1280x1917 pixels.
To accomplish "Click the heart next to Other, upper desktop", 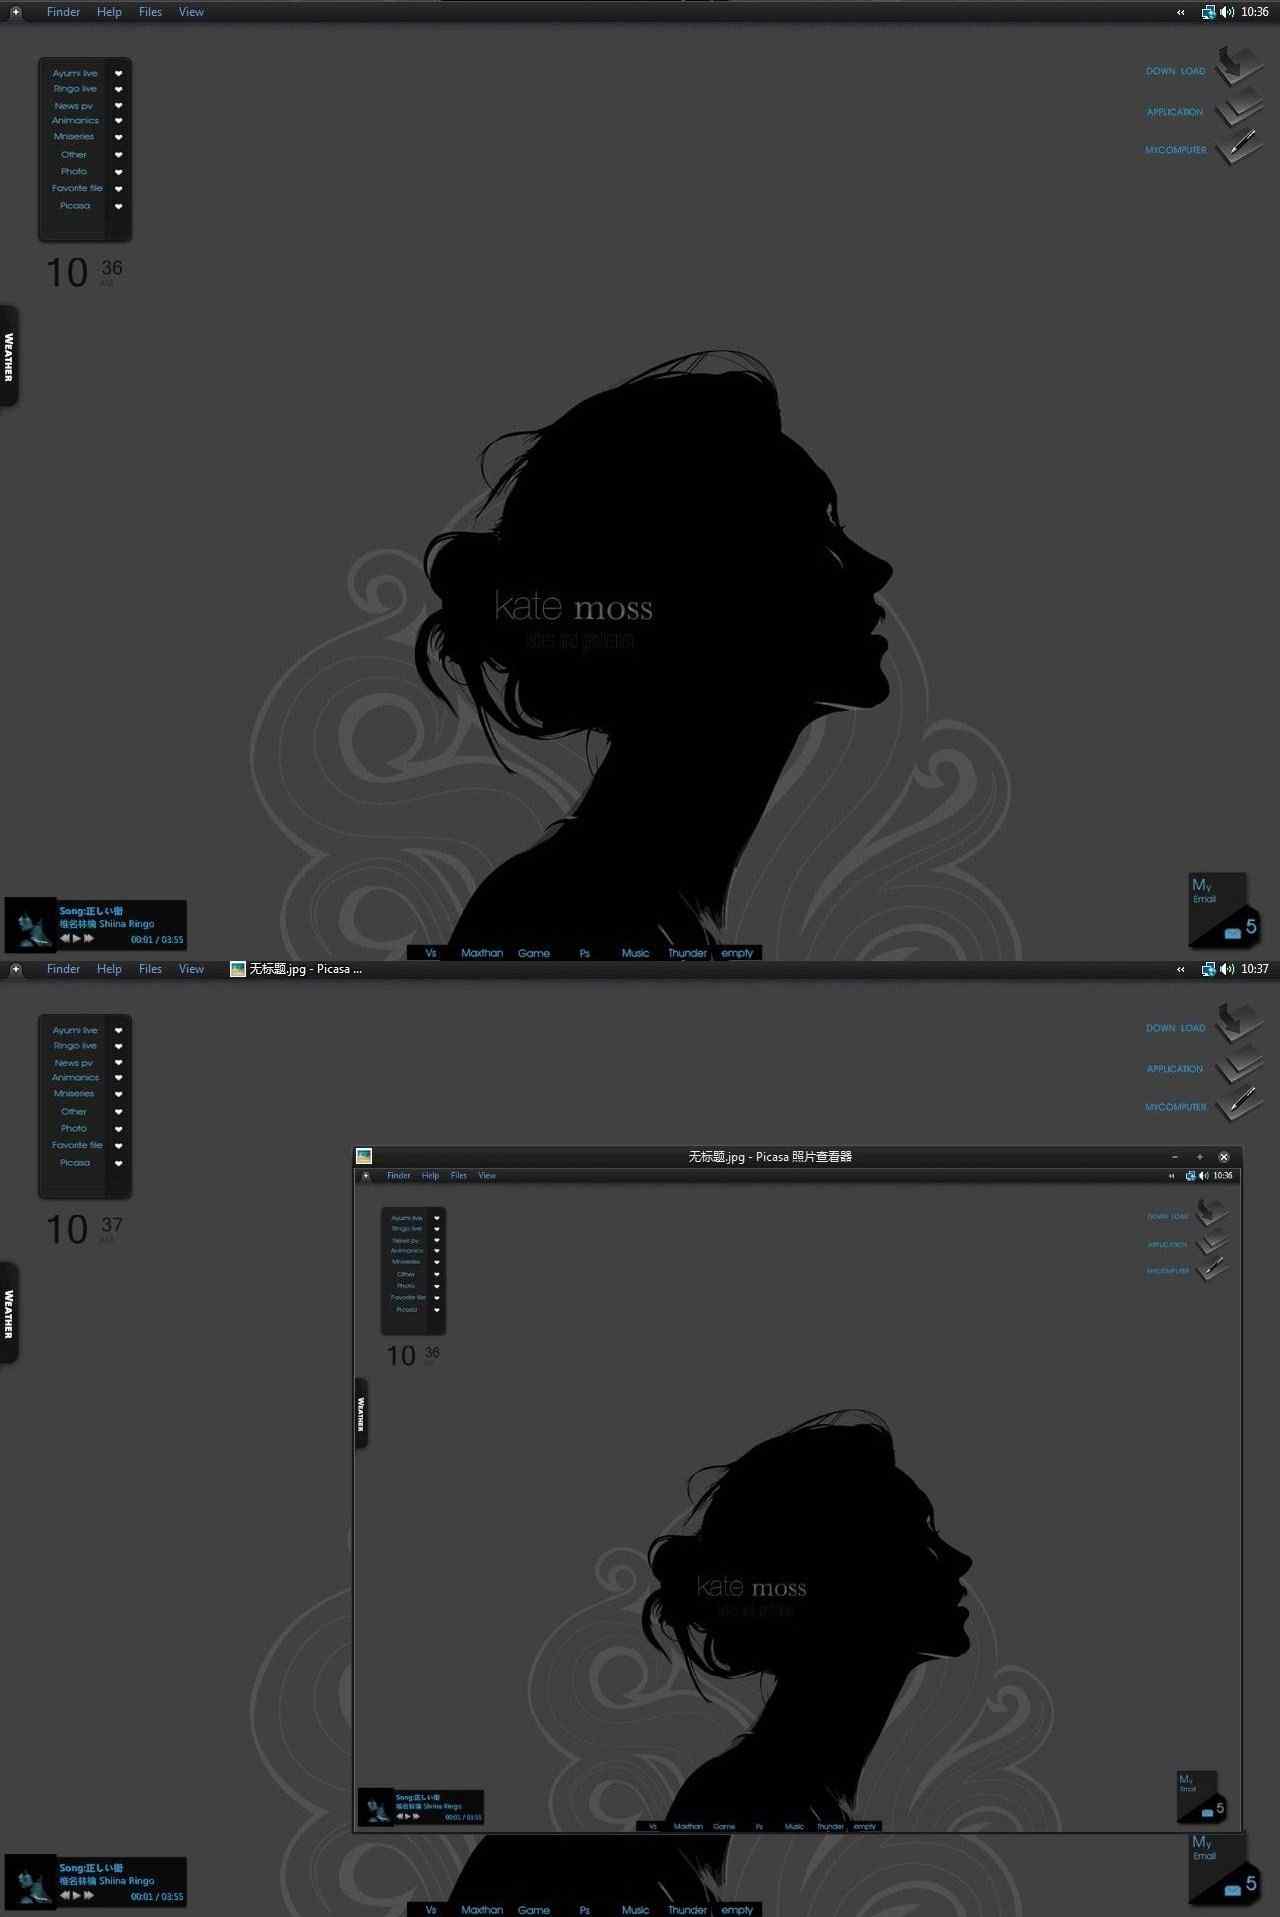I will (118, 155).
